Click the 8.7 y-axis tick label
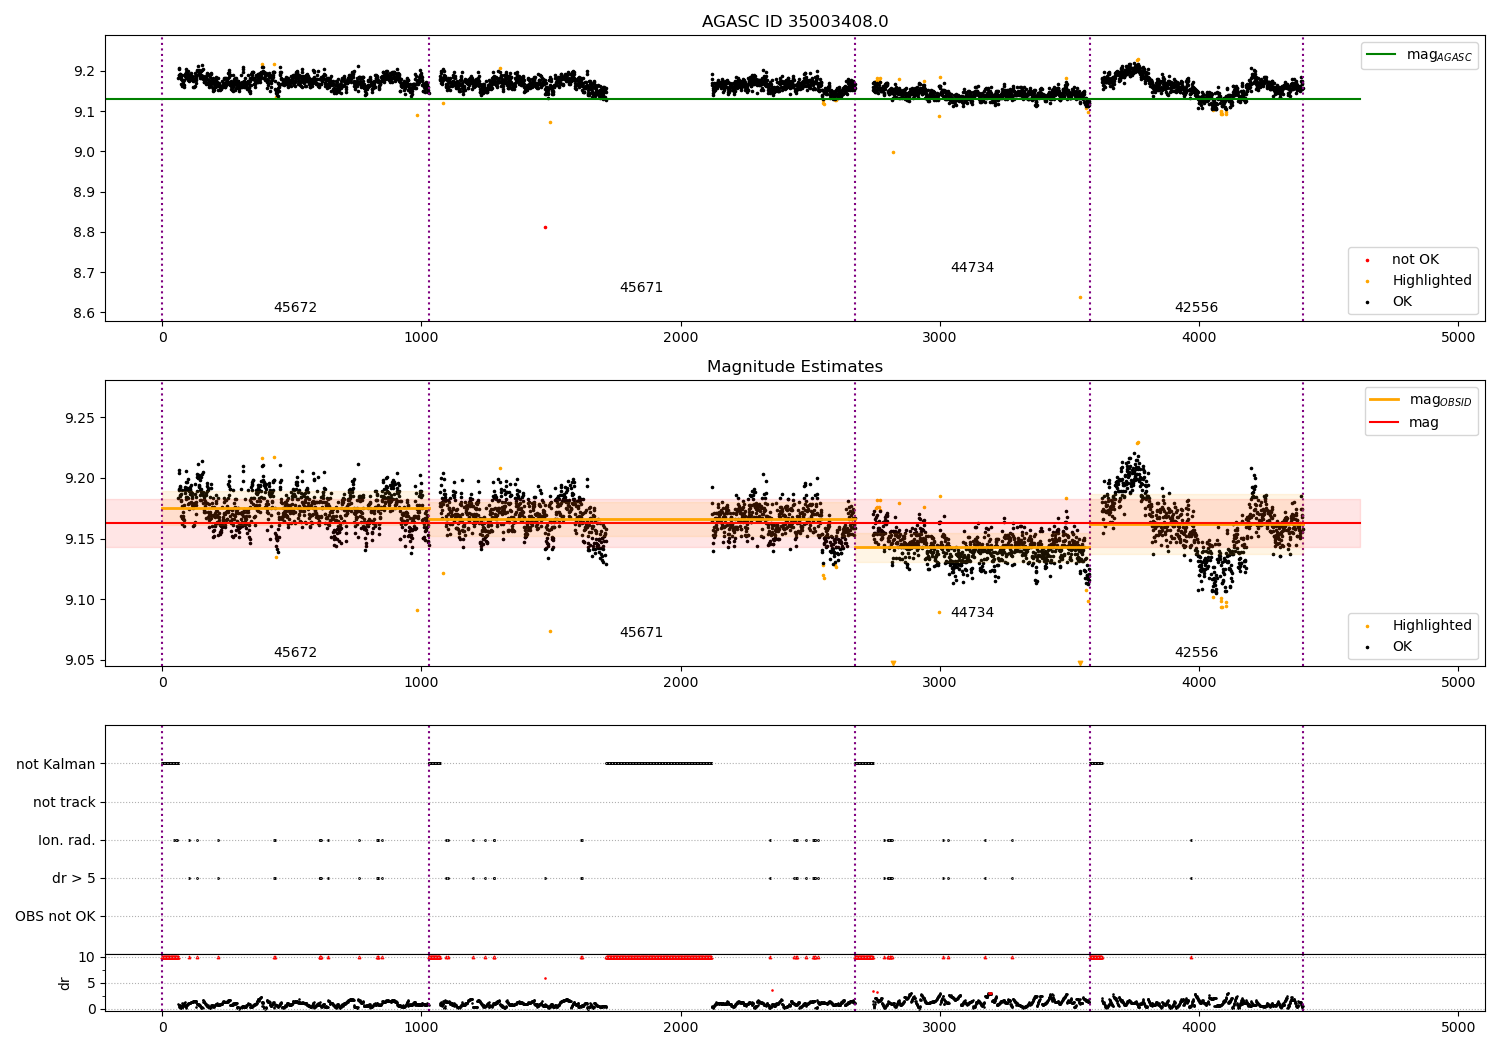Image resolution: width=1500 pixels, height=1050 pixels. click(85, 273)
